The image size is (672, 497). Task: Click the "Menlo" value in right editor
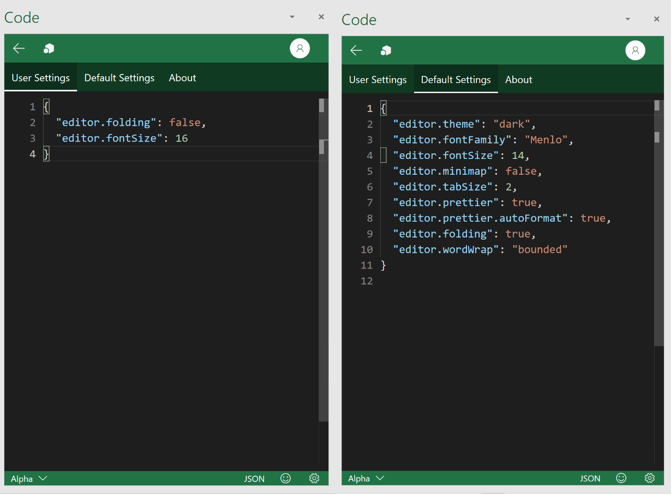[x=546, y=140]
